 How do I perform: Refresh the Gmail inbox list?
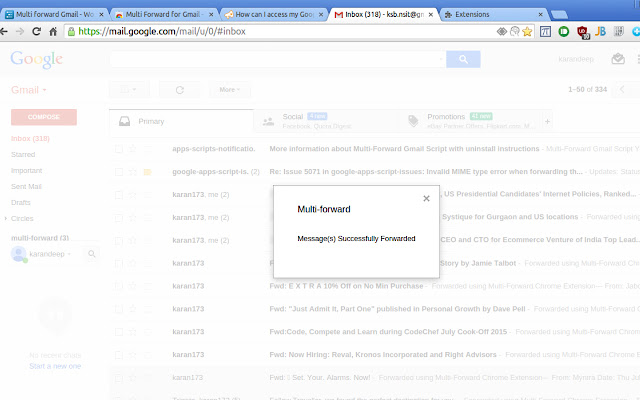point(180,90)
